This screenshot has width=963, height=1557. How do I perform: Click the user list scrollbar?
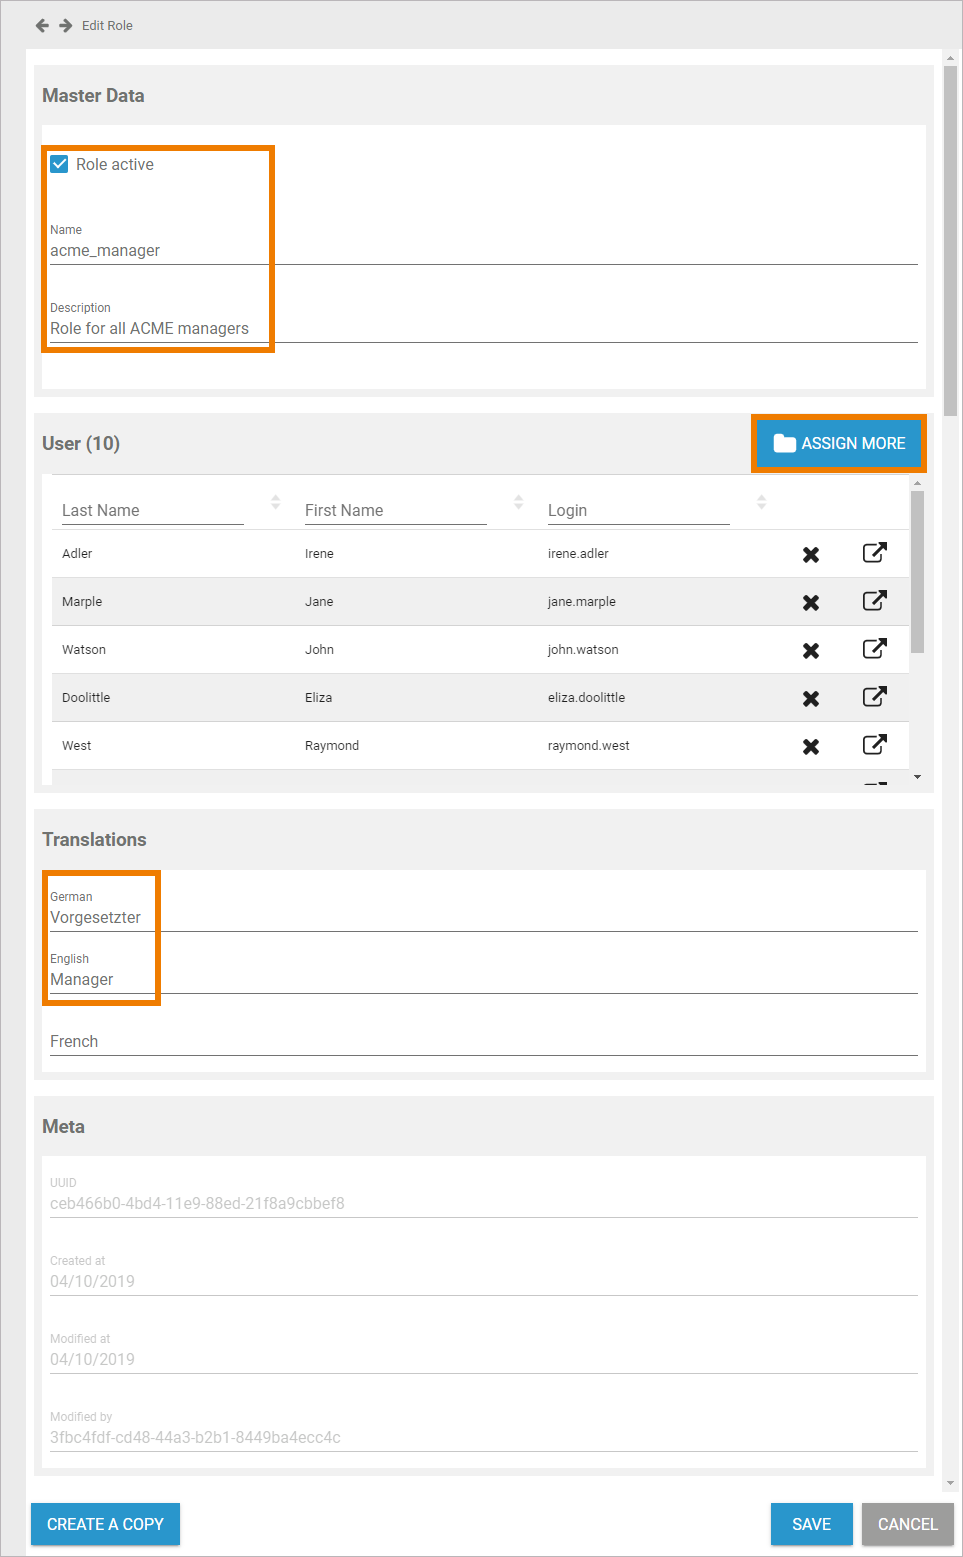[x=917, y=570]
